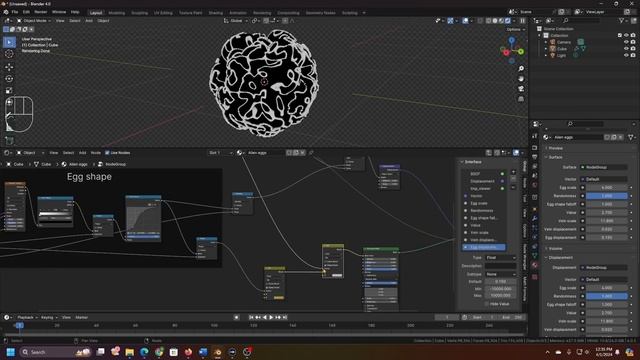Open the Slot 1 material slot dropdown
This screenshot has width=640, height=360.
(220, 153)
